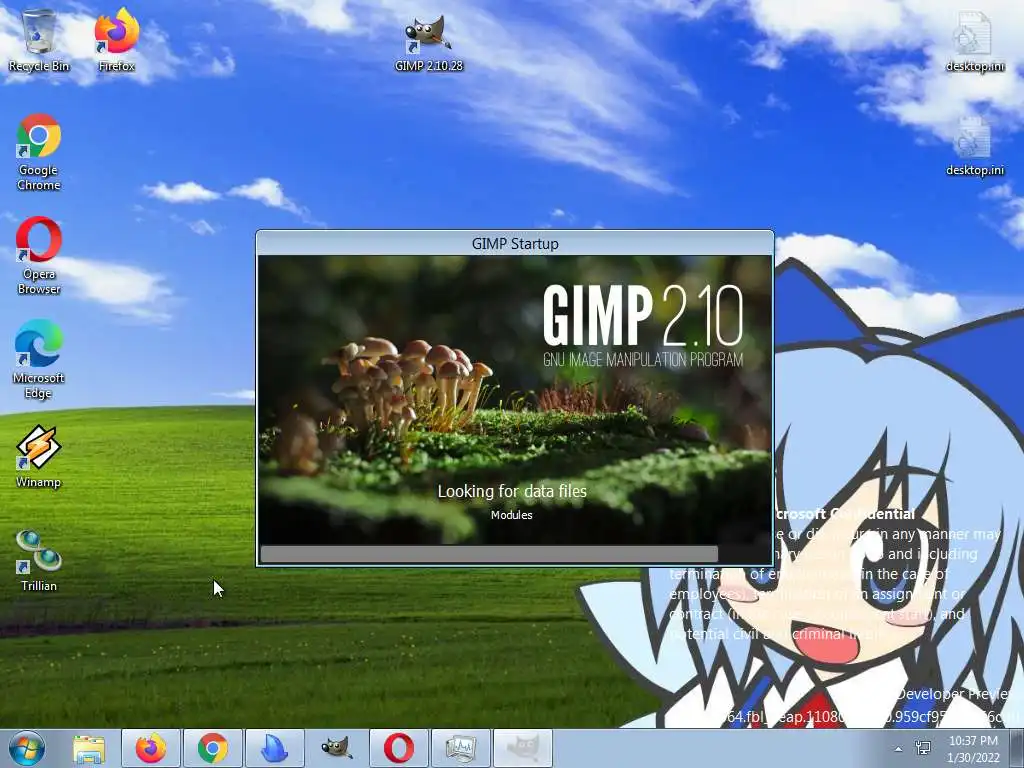Show hidden system tray icons arrow
This screenshot has width=1024, height=768.
coord(899,749)
